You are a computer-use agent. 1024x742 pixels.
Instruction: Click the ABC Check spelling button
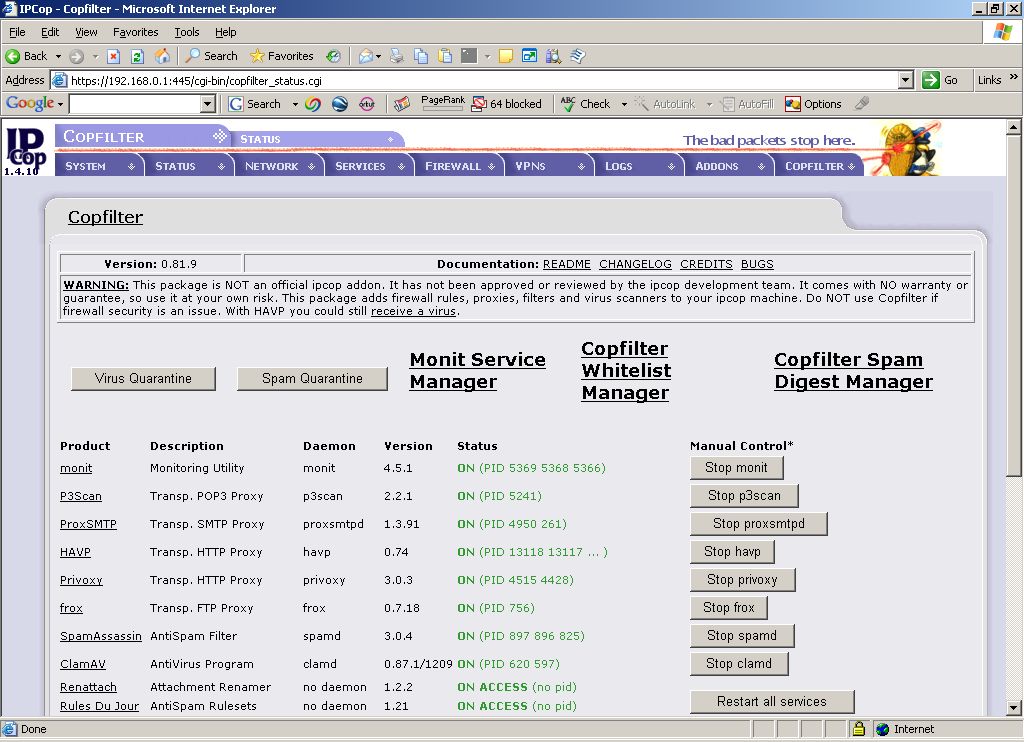586,104
